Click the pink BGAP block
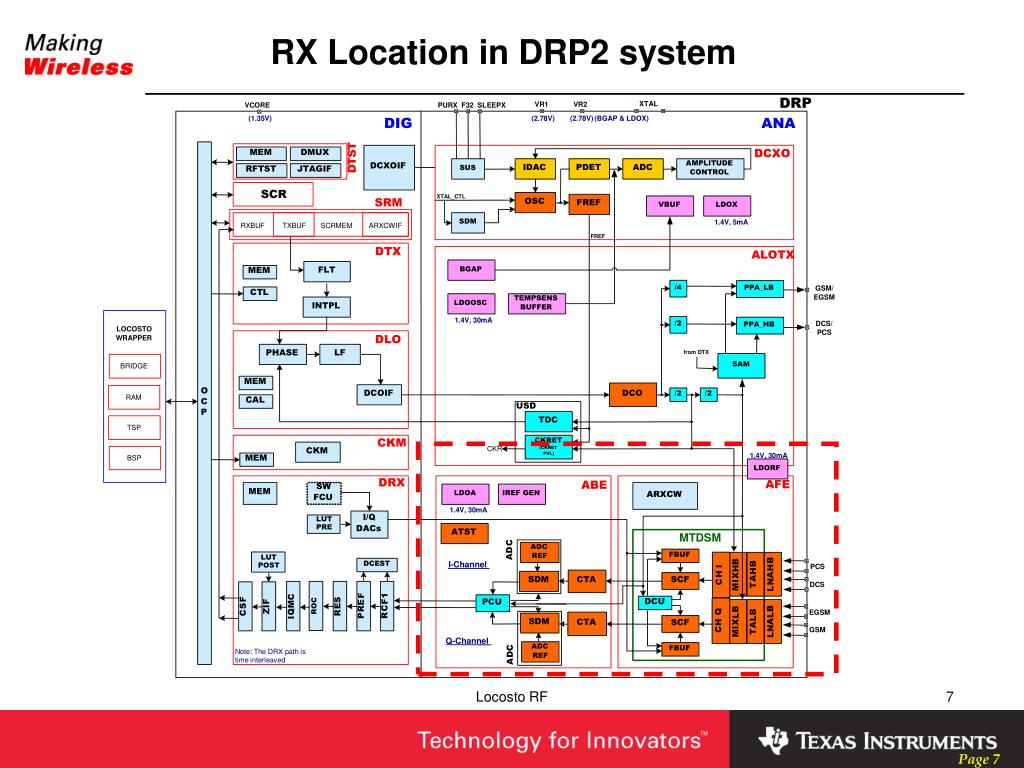Screen dimensions: 1024x768 point(471,270)
